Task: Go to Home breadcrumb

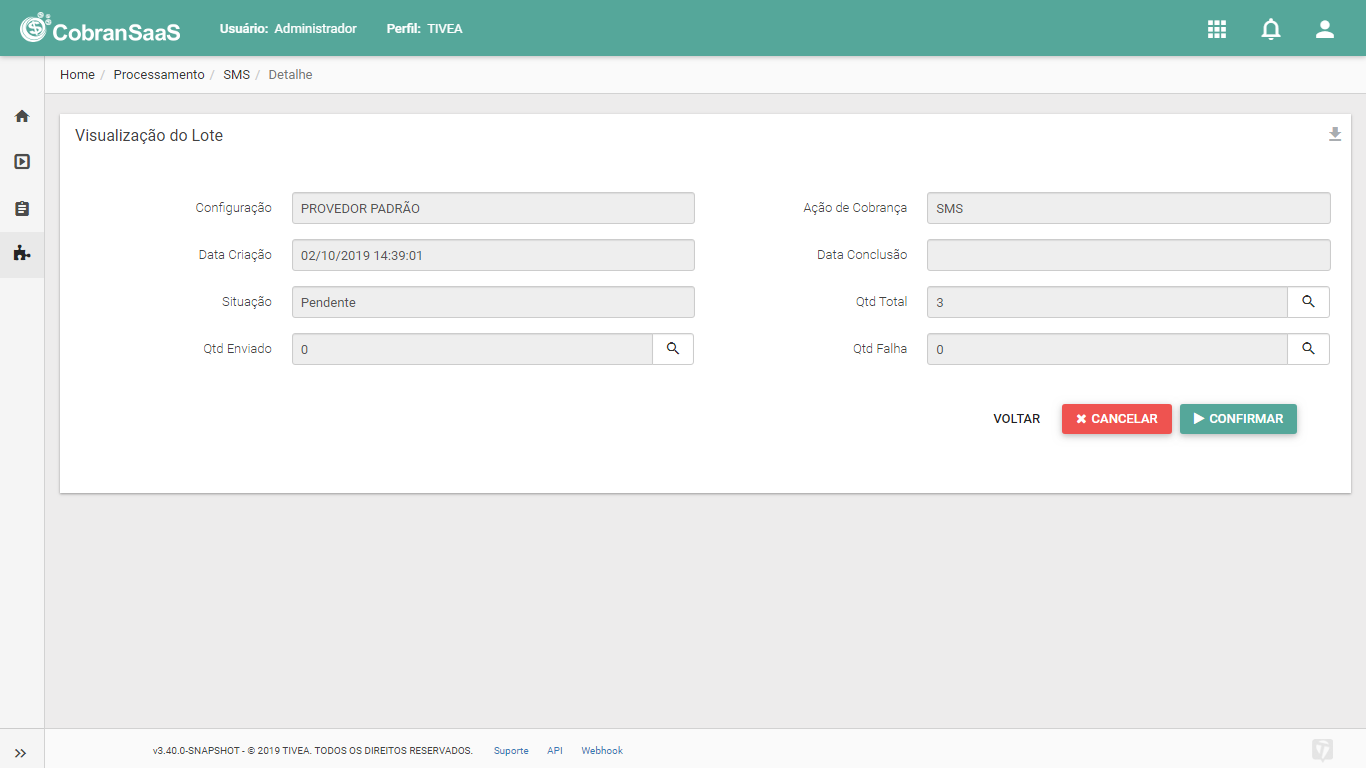Action: [x=77, y=75]
